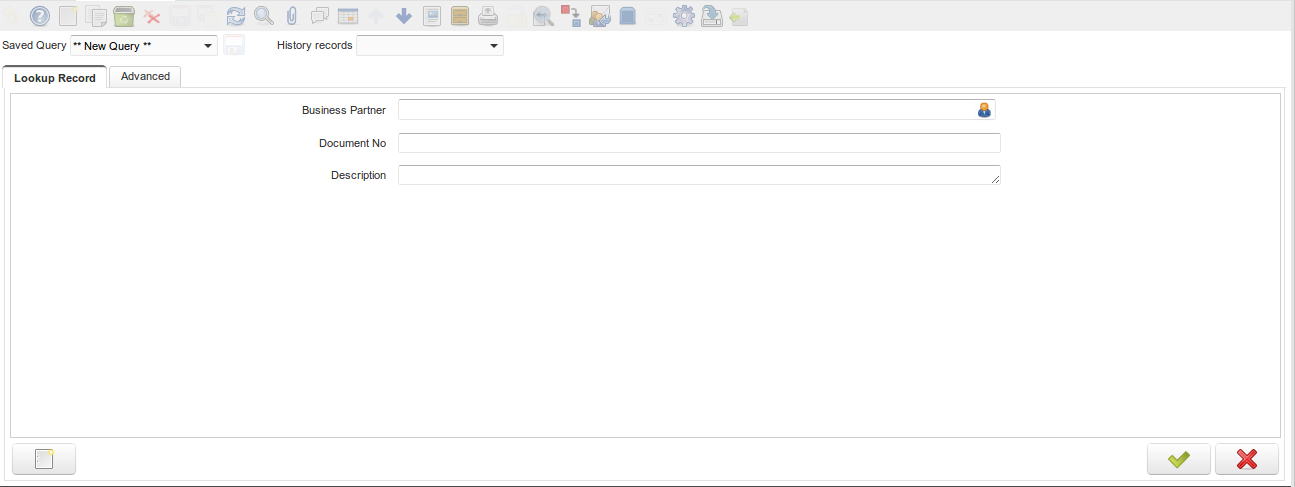Select the Lookup Record tab
1295x487 pixels.
[55, 78]
